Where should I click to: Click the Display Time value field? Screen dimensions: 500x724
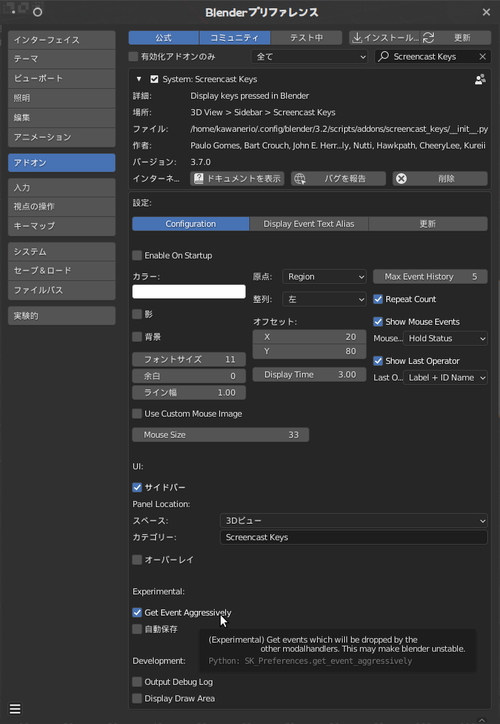click(309, 374)
